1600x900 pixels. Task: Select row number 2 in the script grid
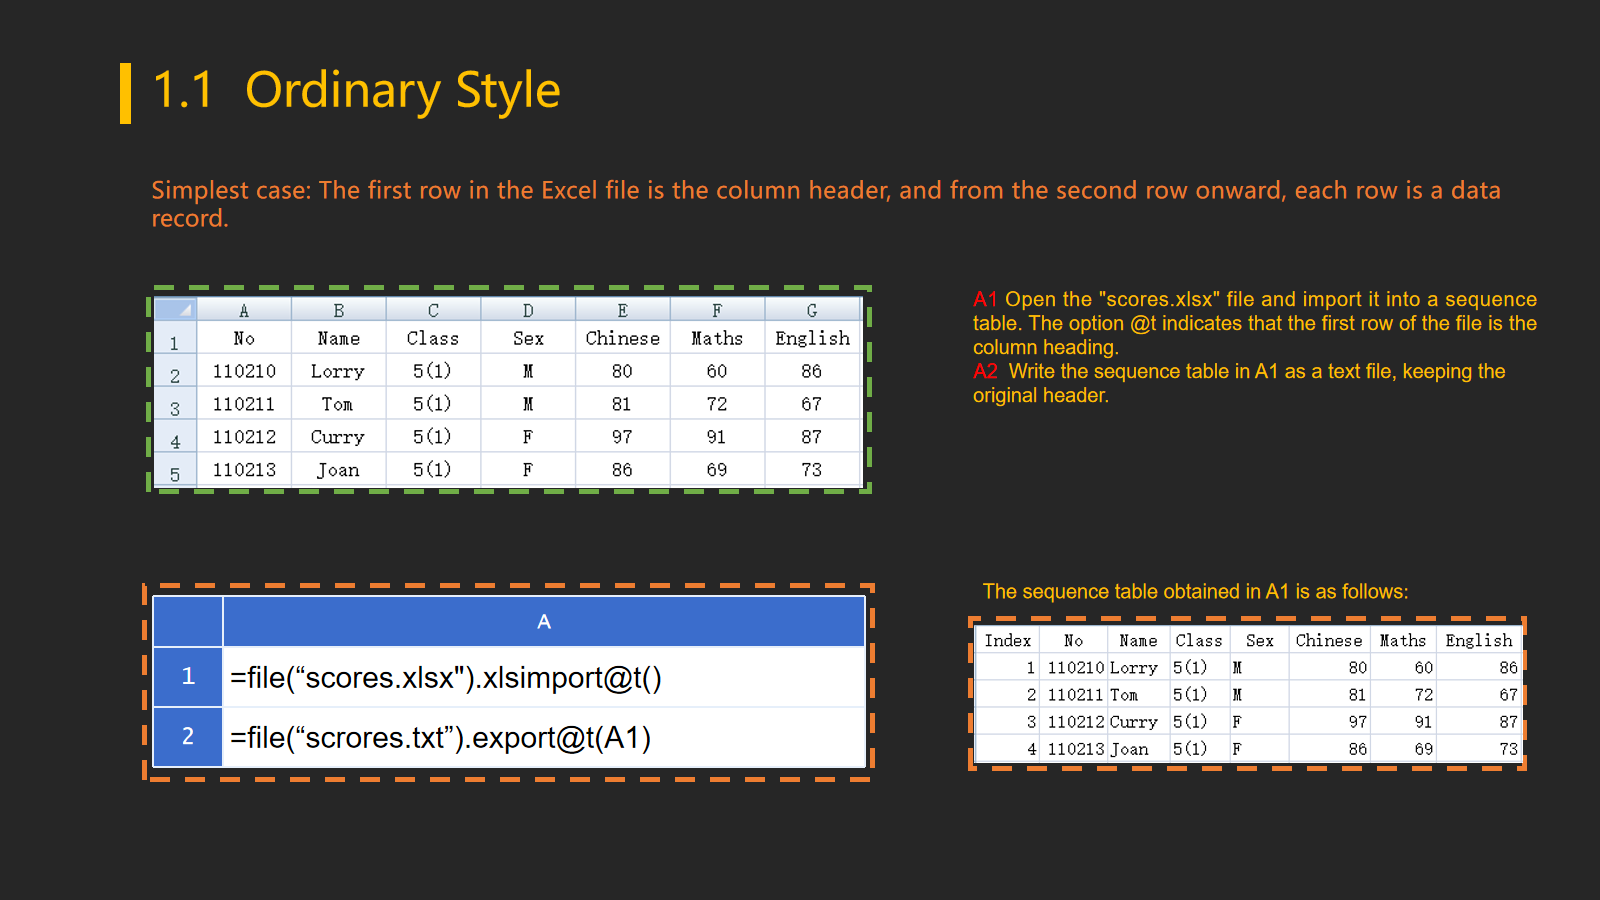(188, 737)
